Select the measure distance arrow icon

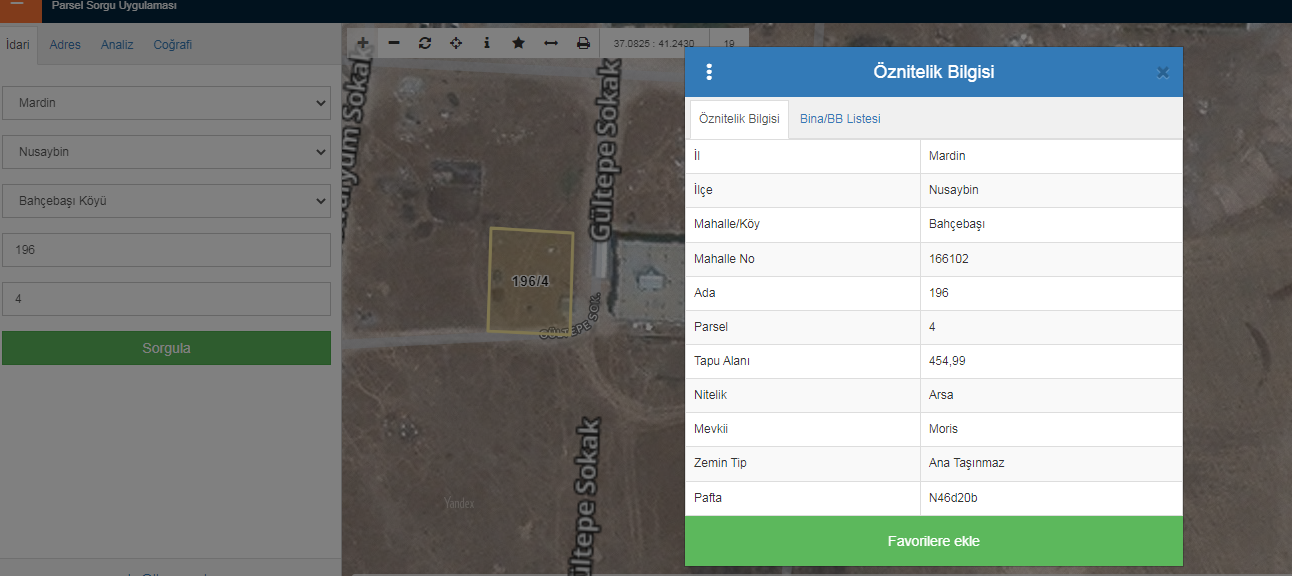[550, 43]
